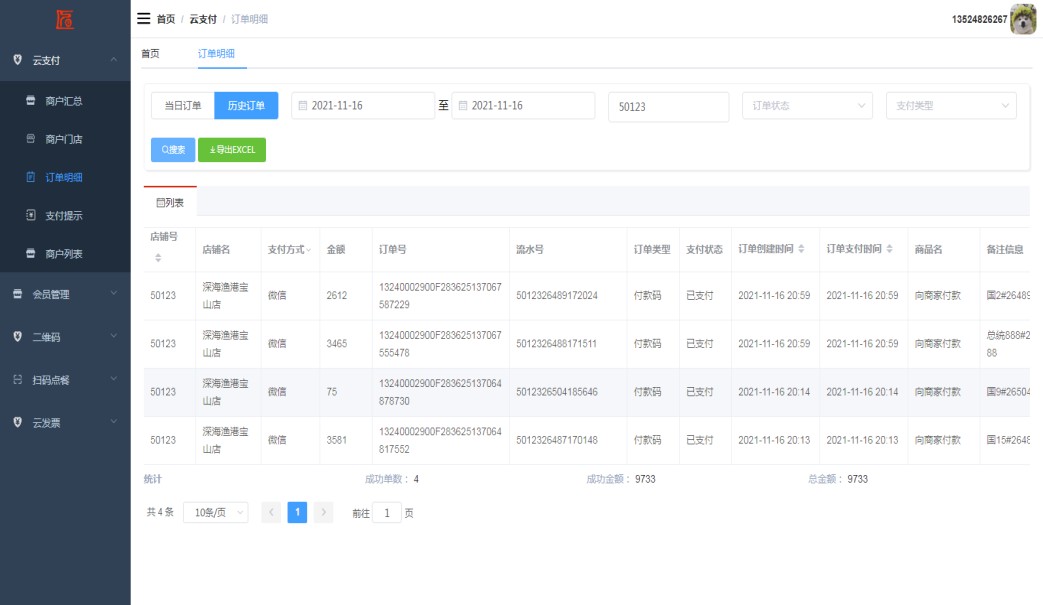The image size is (1043, 605).
Task: Sort by 店铺号 column sort arrows
Action: [x=157, y=259]
